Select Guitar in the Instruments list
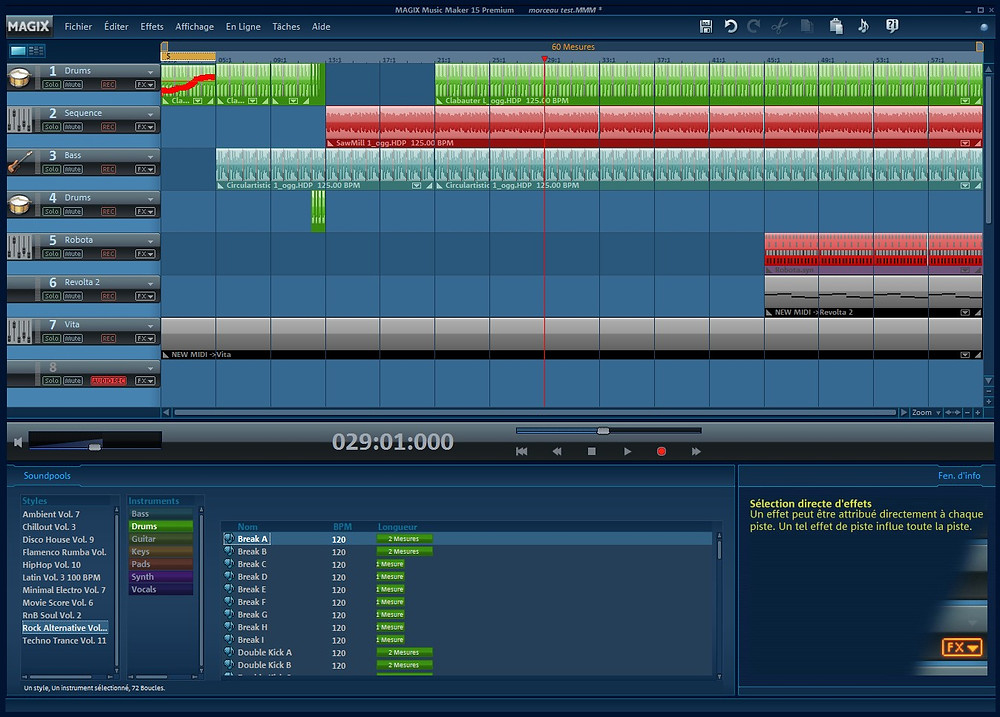1000x717 pixels. (161, 539)
